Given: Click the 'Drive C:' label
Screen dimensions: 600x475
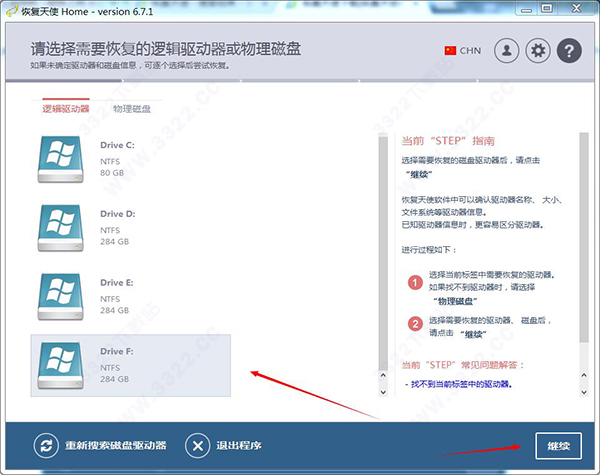Looking at the screenshot, I should click(x=117, y=145).
